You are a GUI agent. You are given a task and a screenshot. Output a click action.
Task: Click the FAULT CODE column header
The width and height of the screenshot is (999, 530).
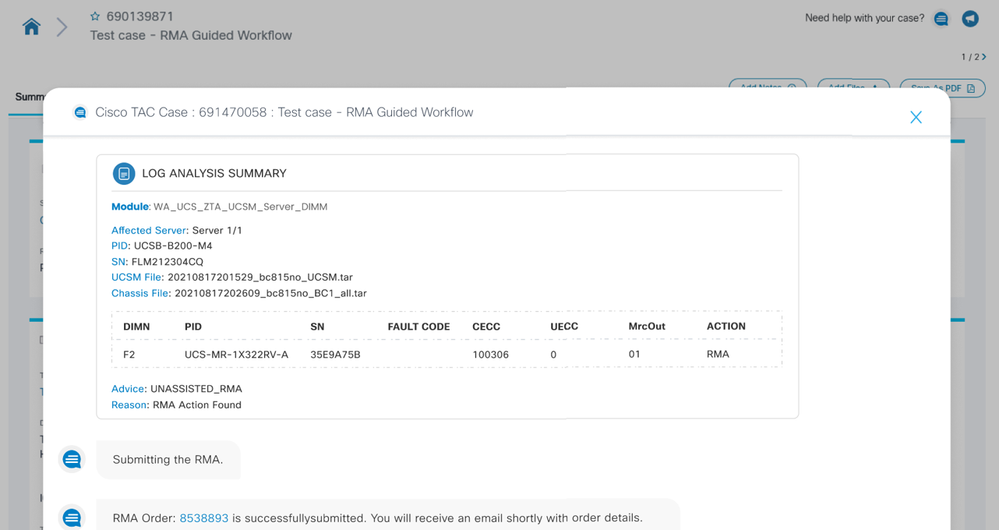pyautogui.click(x=419, y=327)
